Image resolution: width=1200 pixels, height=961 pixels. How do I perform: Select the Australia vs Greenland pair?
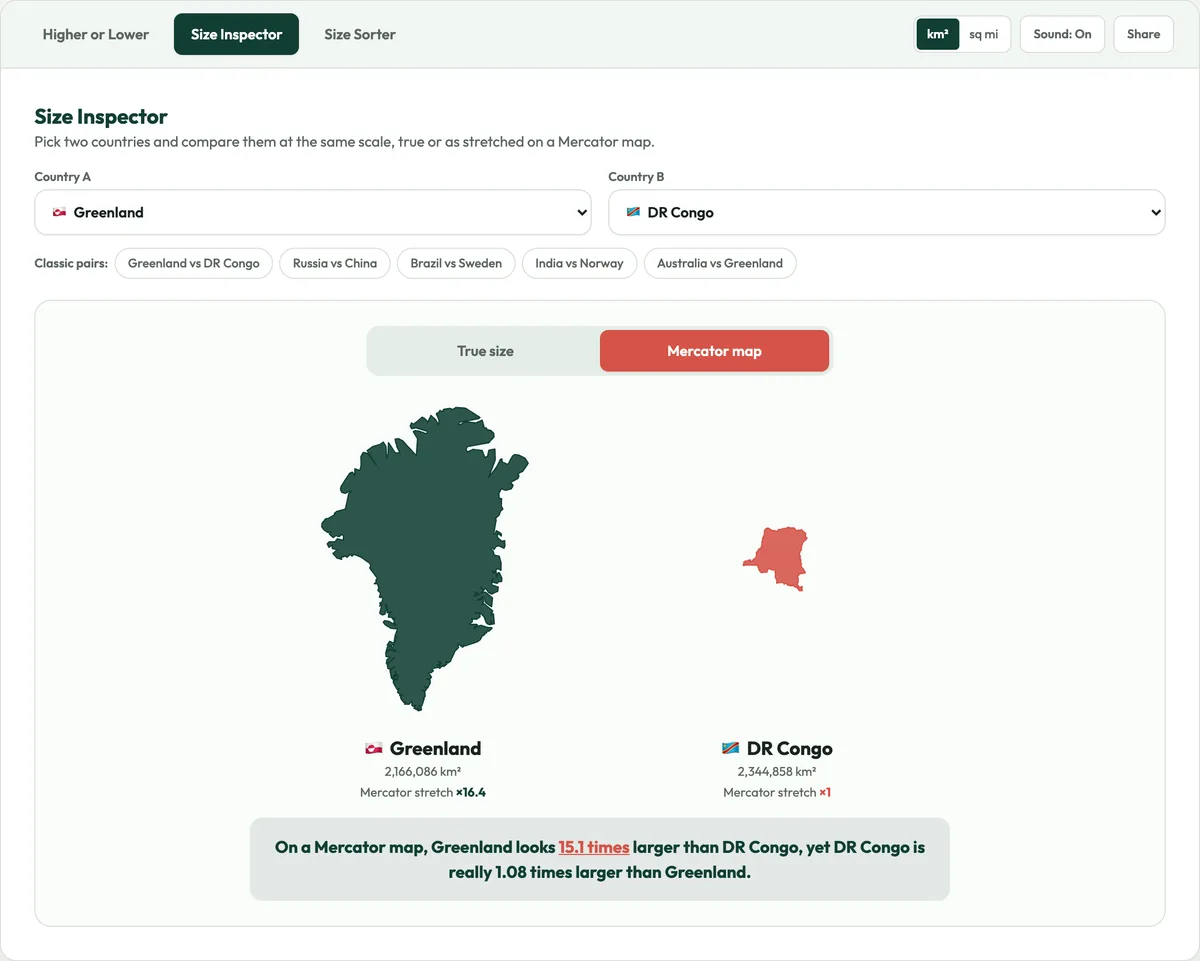click(x=720, y=263)
